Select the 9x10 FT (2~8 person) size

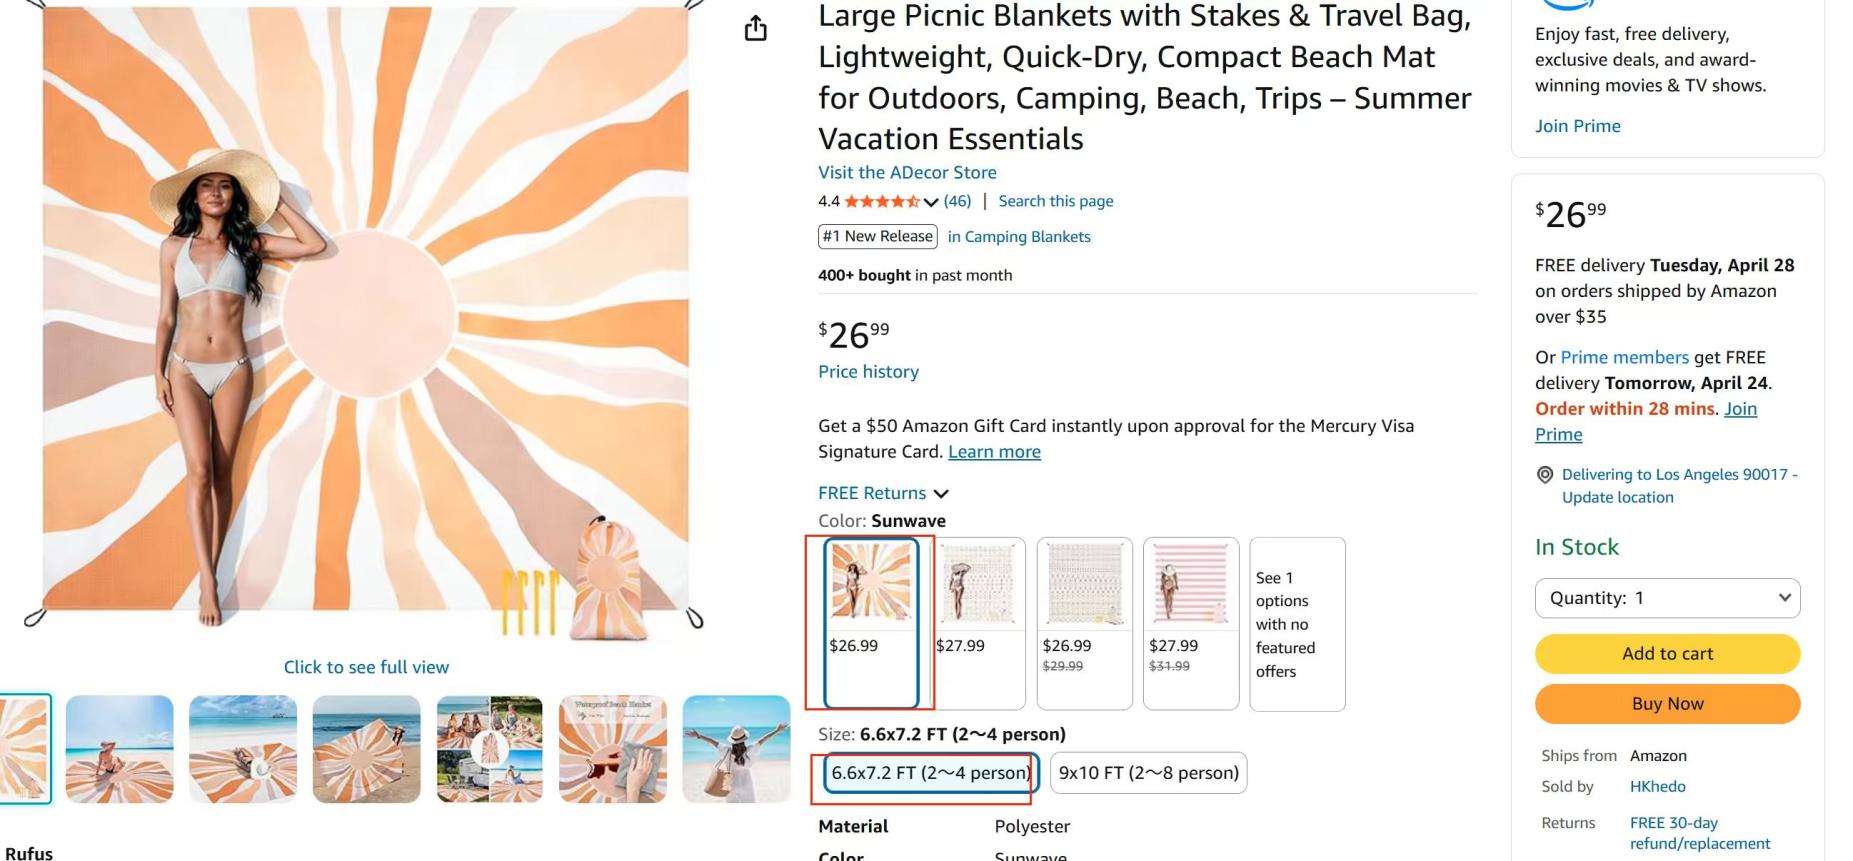1148,773
